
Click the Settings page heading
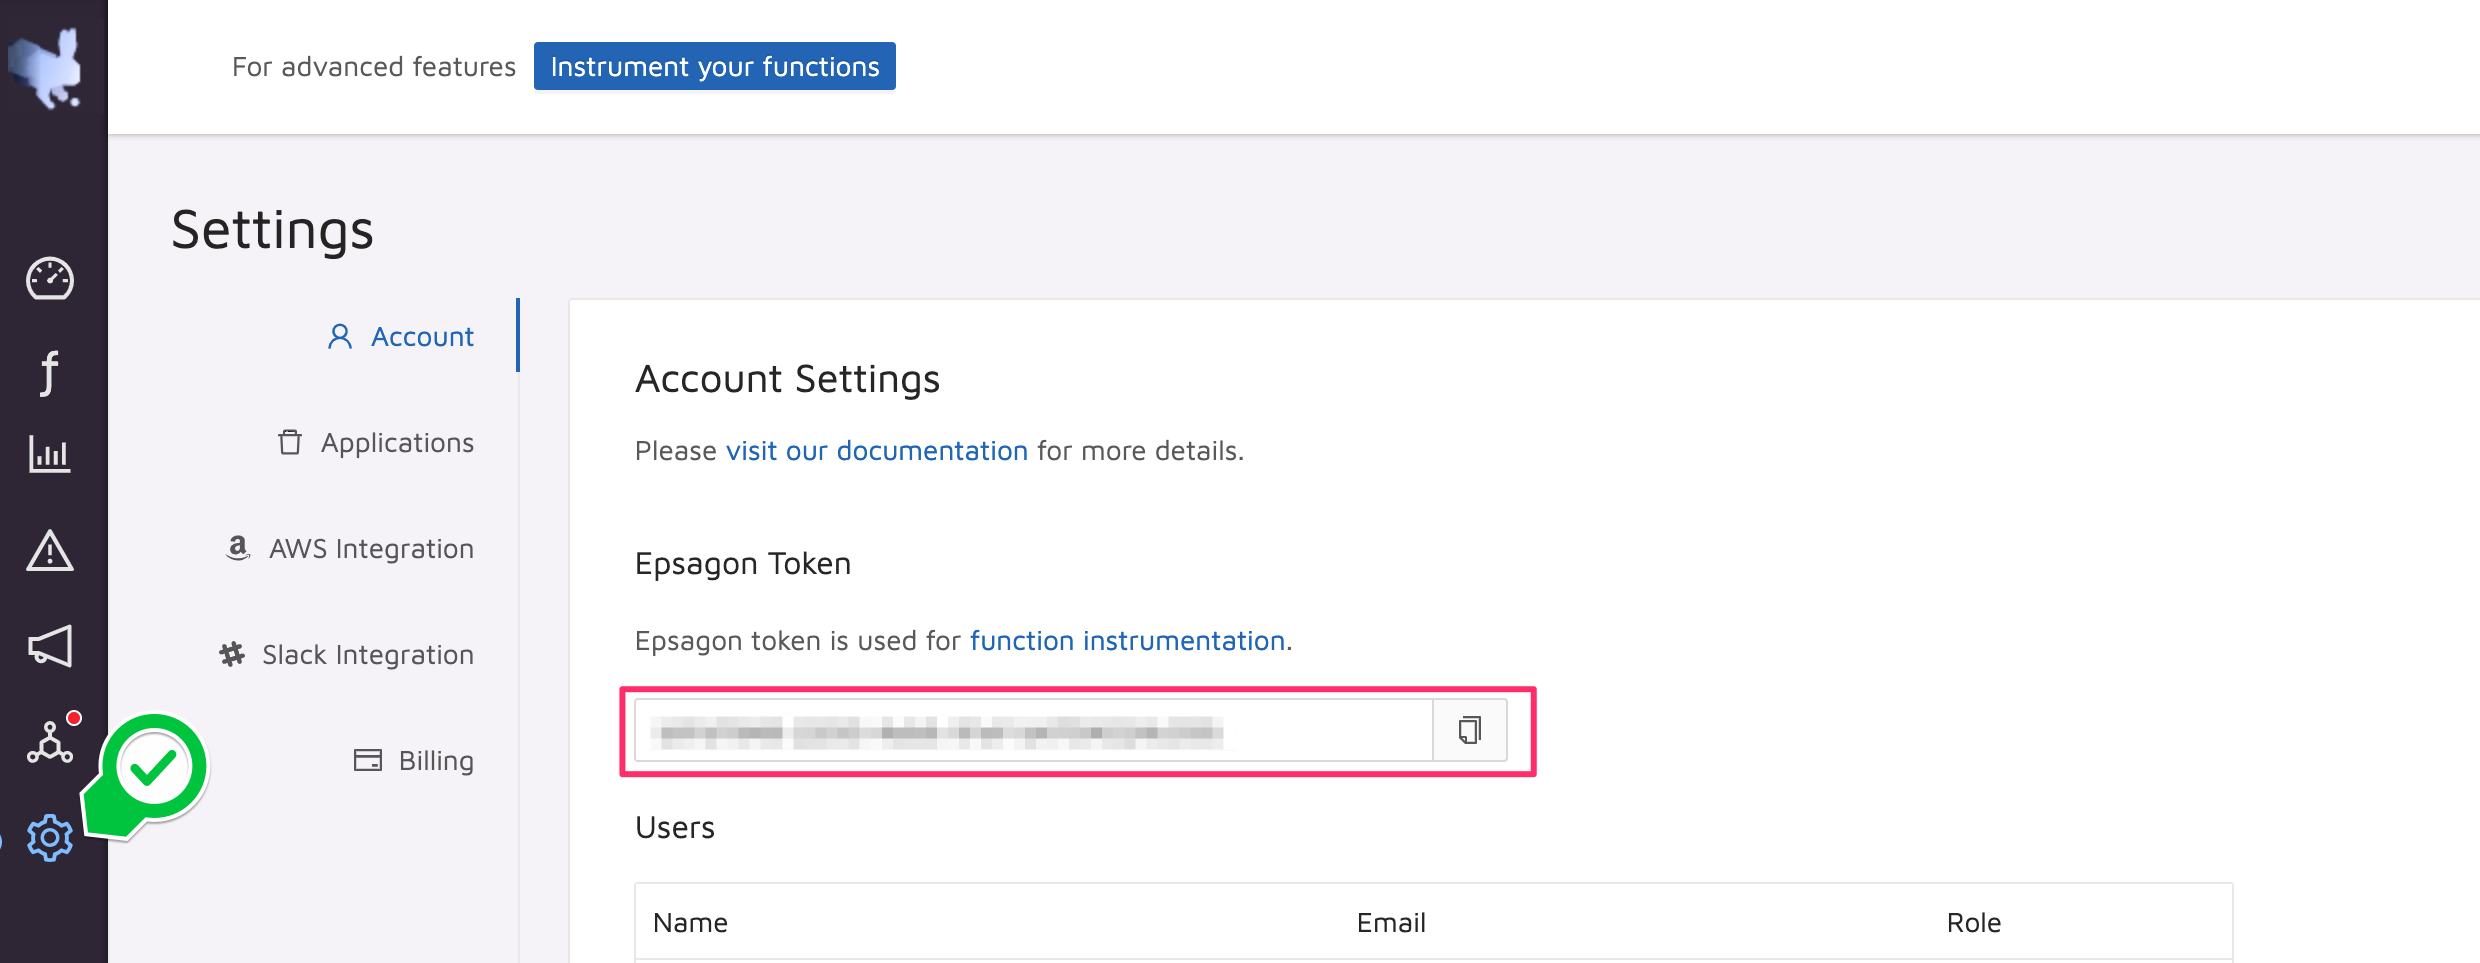pyautogui.click(x=272, y=230)
